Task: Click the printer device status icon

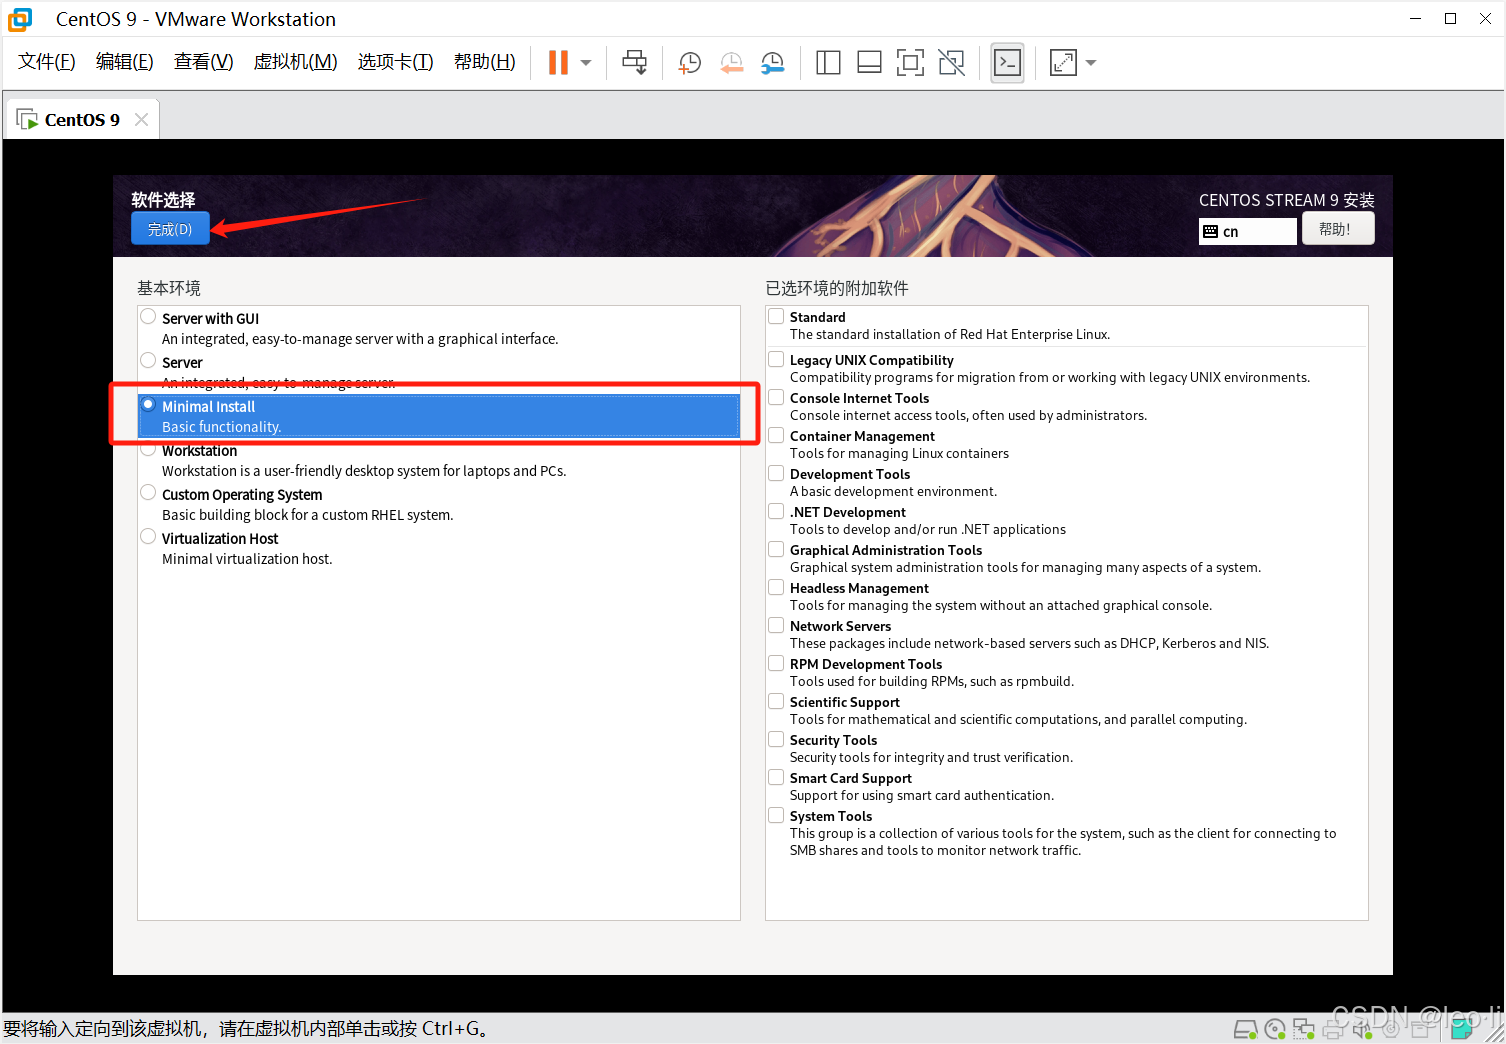Action: pos(1333,1029)
